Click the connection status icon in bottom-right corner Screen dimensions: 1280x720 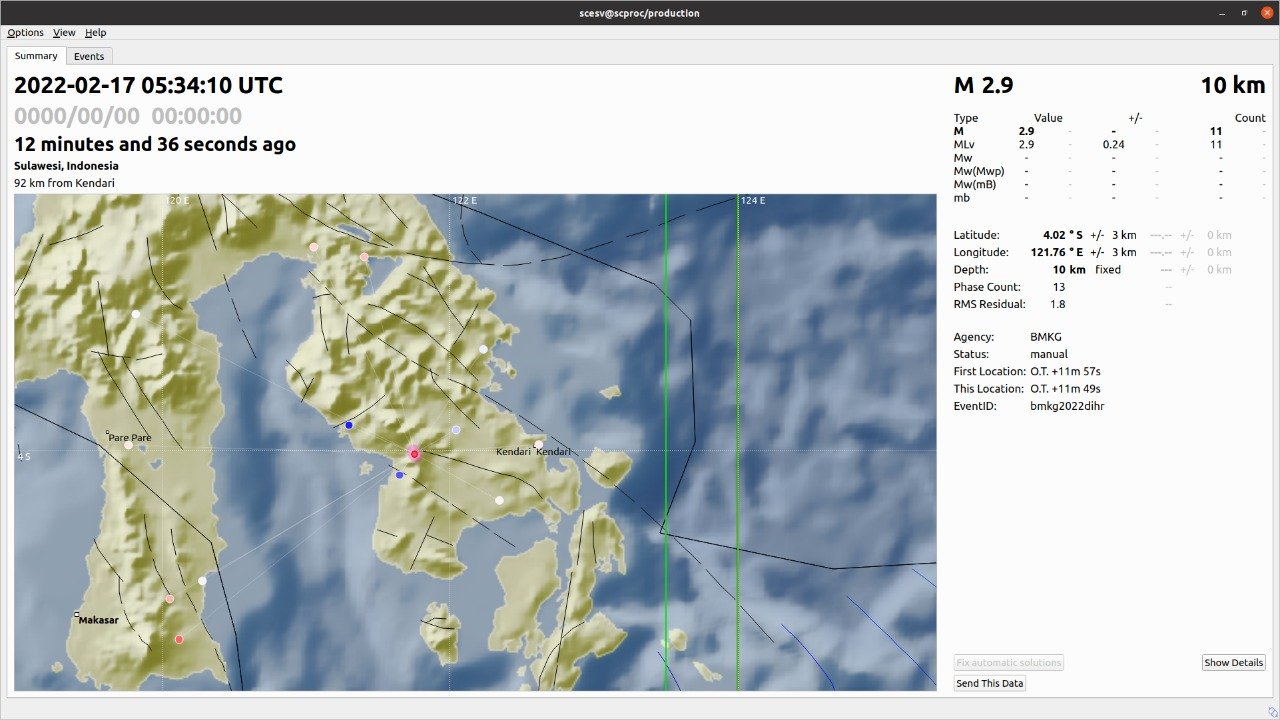[x=1272, y=711]
